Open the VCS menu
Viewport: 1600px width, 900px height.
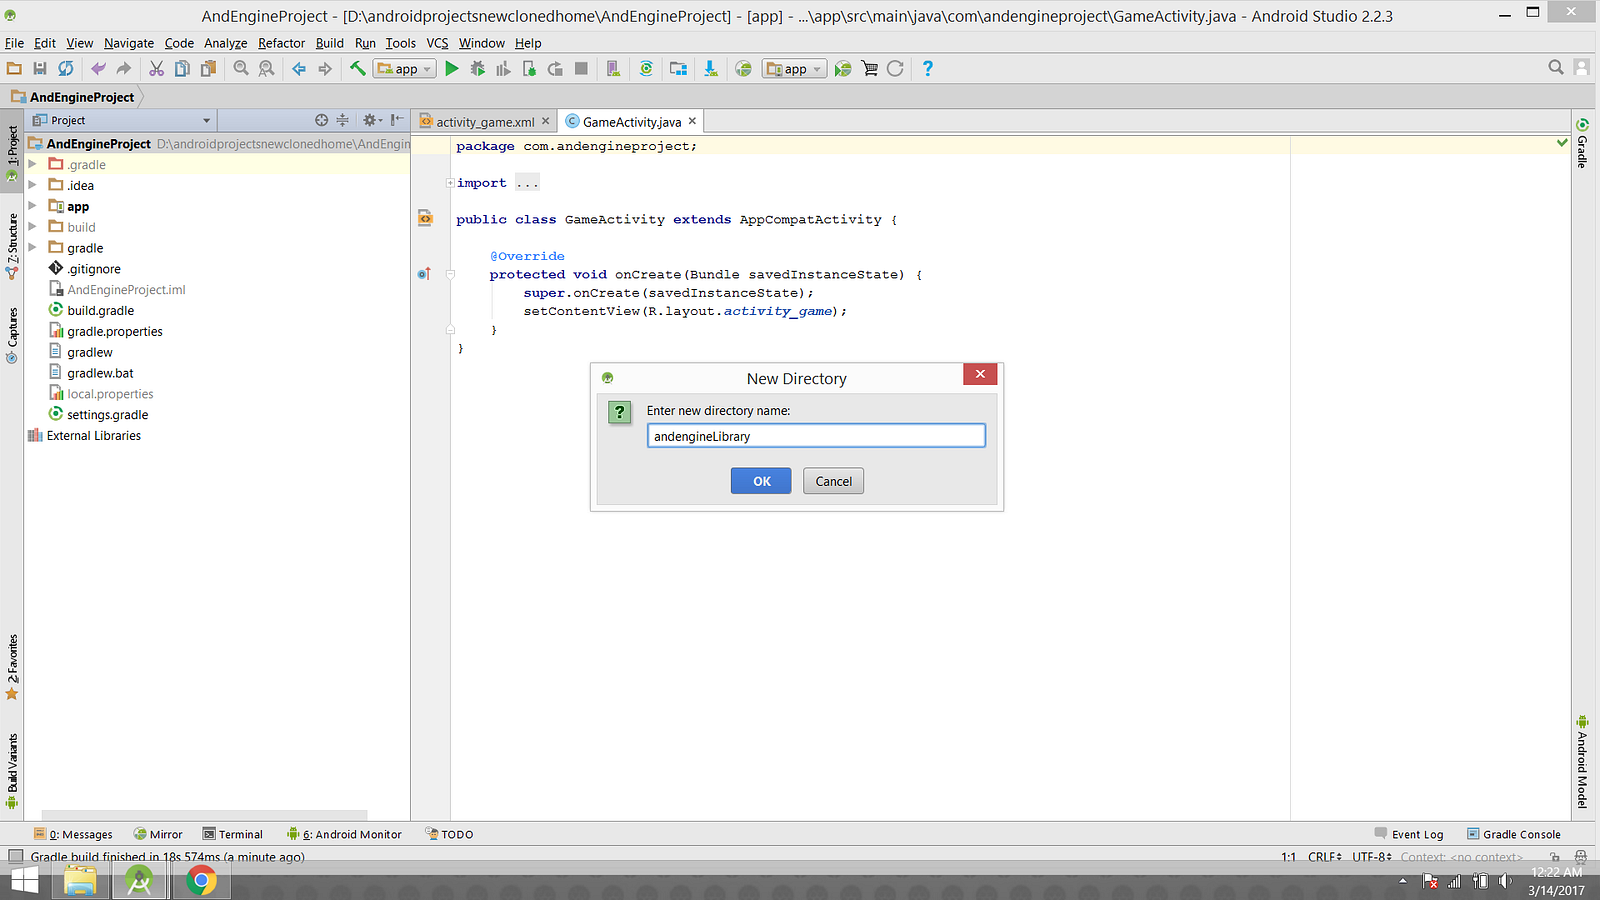pyautogui.click(x=437, y=43)
